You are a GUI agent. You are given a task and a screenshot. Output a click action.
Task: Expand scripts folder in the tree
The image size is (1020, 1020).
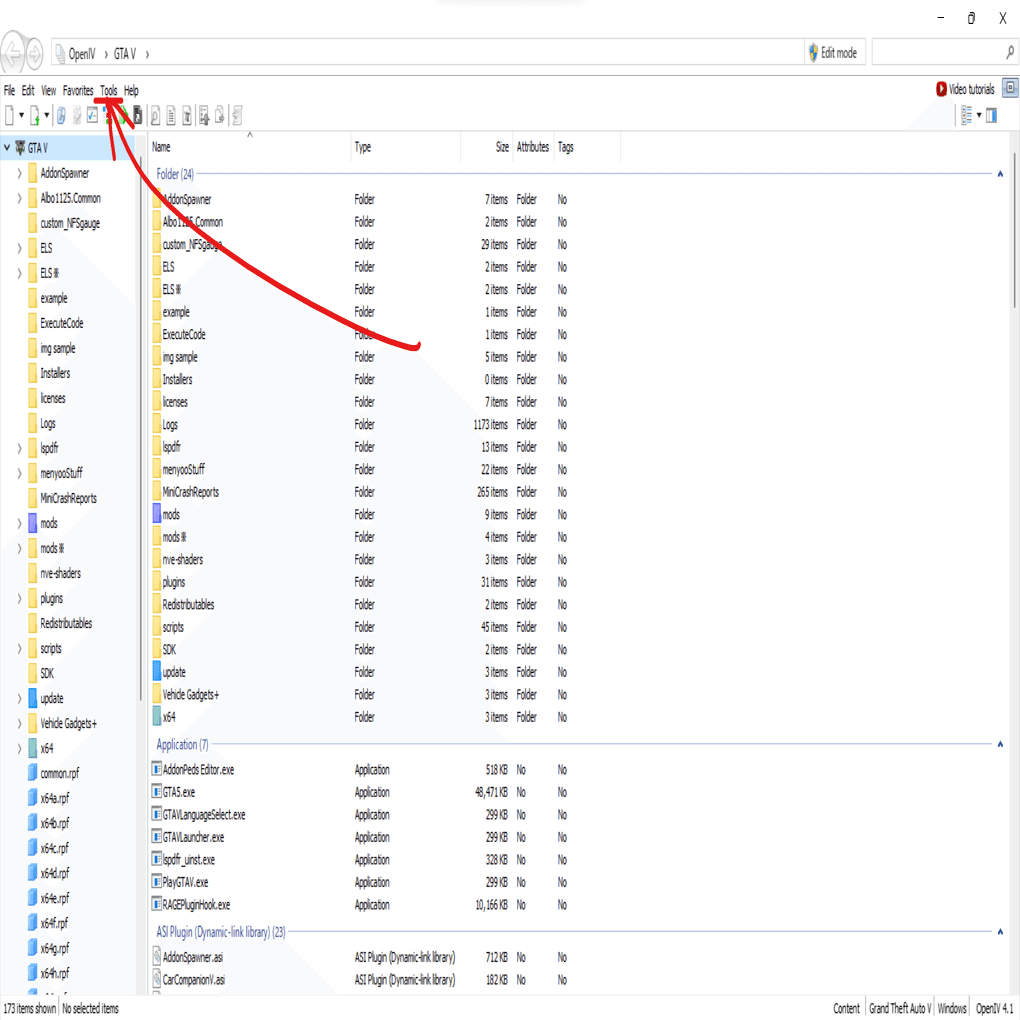click(x=19, y=649)
